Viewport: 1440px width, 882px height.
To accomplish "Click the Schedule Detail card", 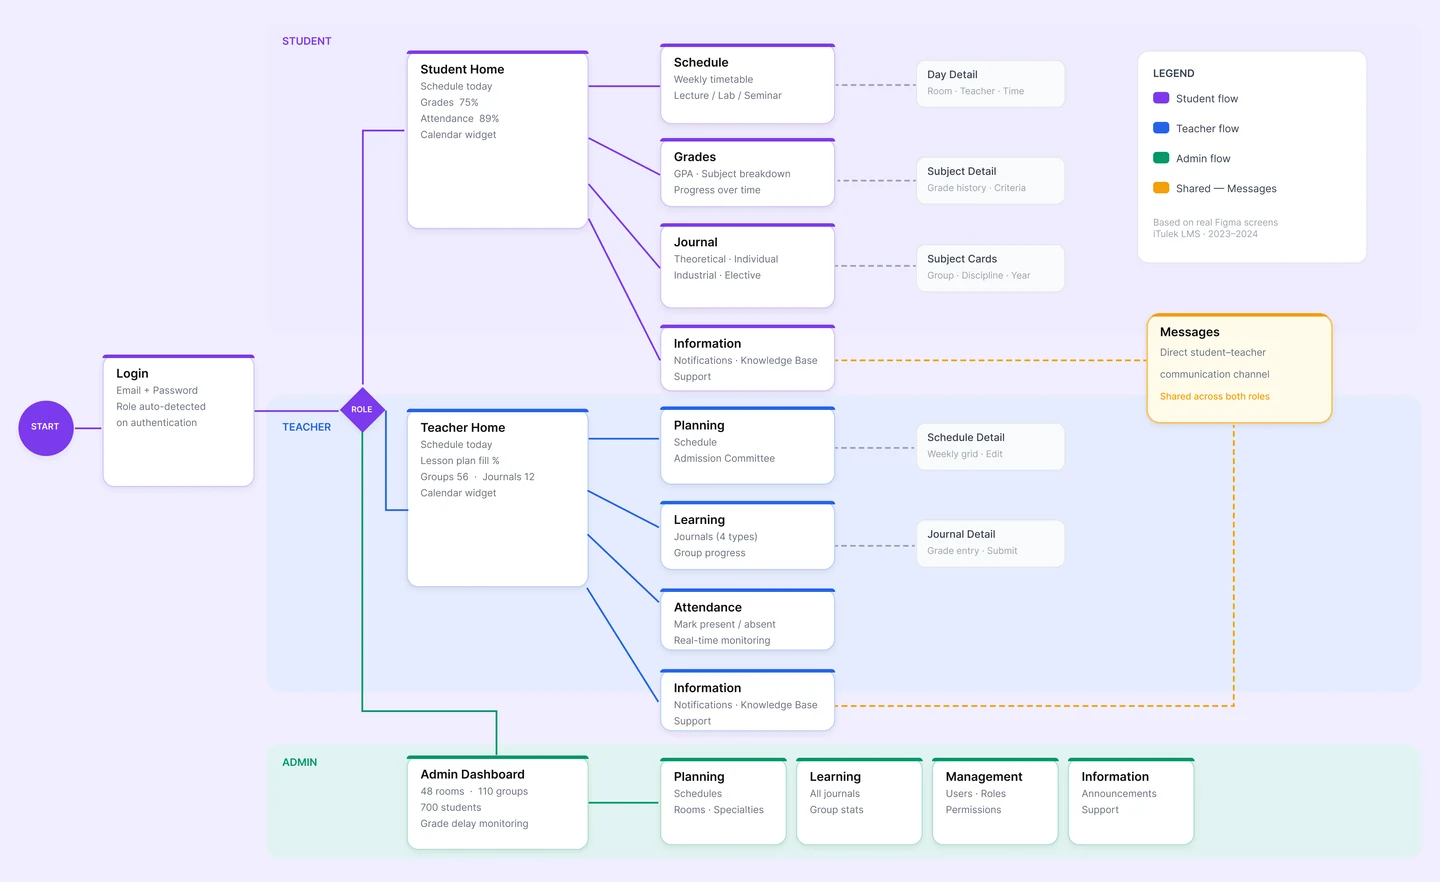I will click(x=989, y=446).
